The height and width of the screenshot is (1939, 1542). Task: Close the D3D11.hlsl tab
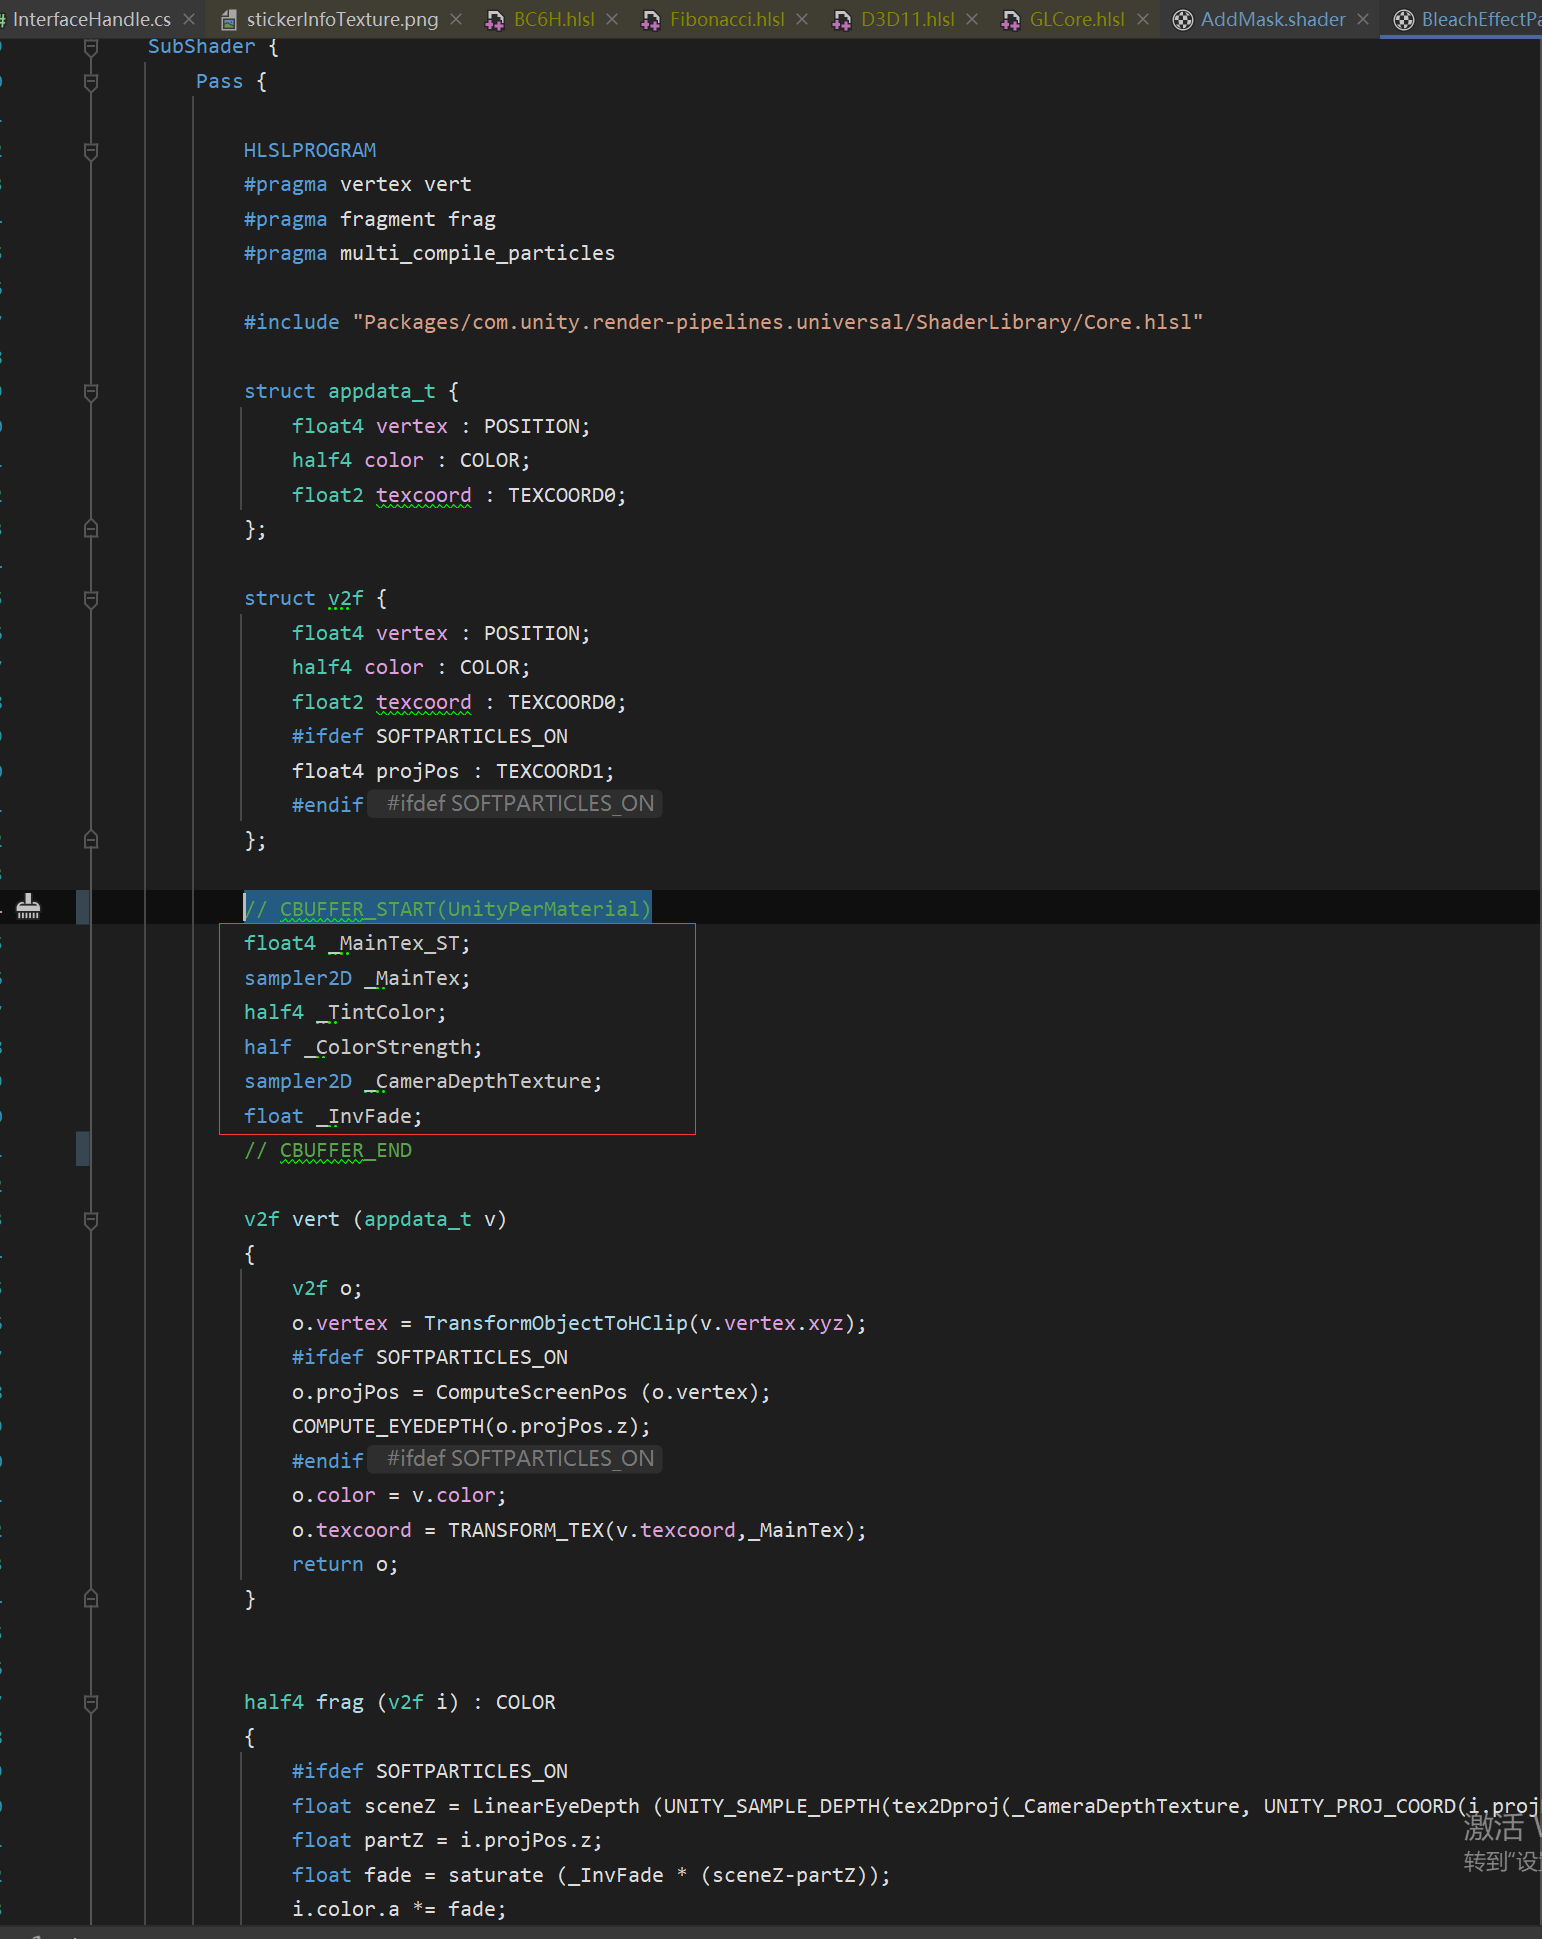pyautogui.click(x=972, y=19)
